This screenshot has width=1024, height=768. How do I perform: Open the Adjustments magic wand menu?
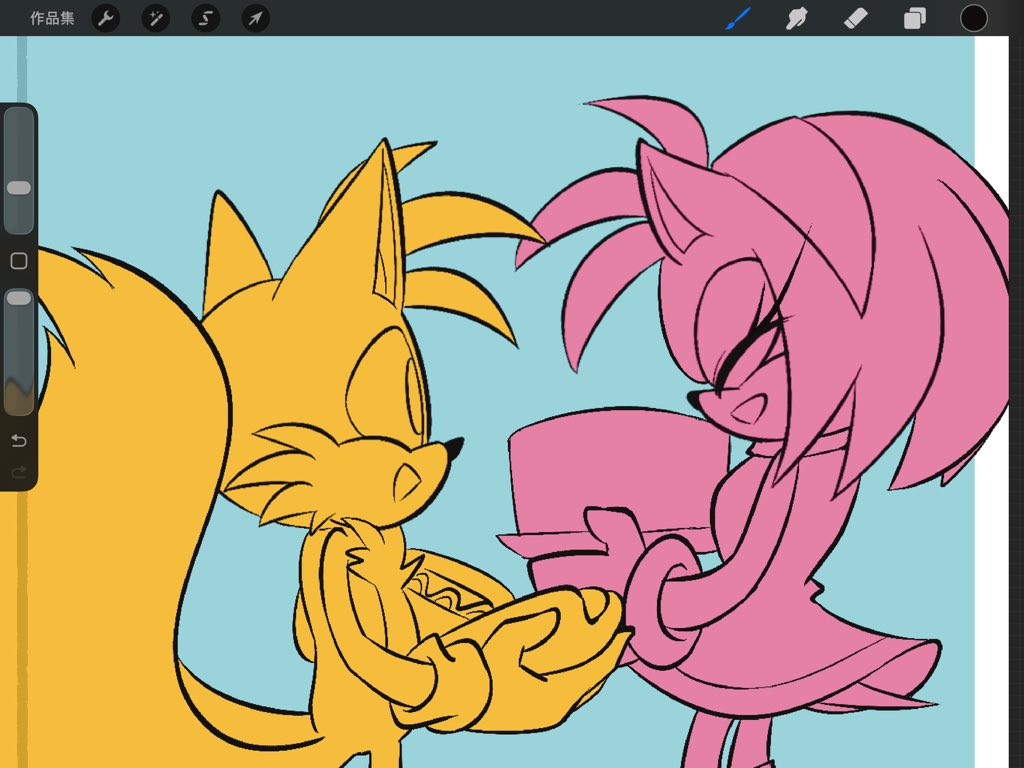pyautogui.click(x=155, y=18)
